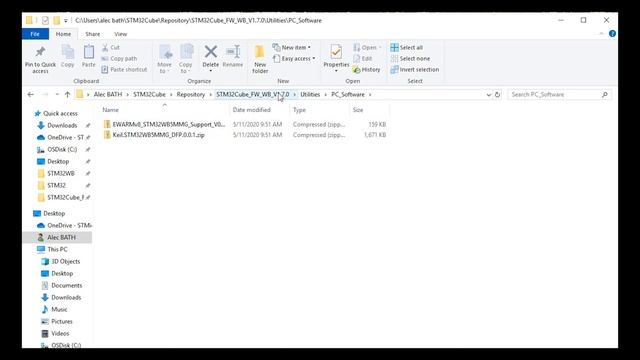Open the STM32Cube_F pinned folder
The image size is (640, 360).
tap(65, 198)
